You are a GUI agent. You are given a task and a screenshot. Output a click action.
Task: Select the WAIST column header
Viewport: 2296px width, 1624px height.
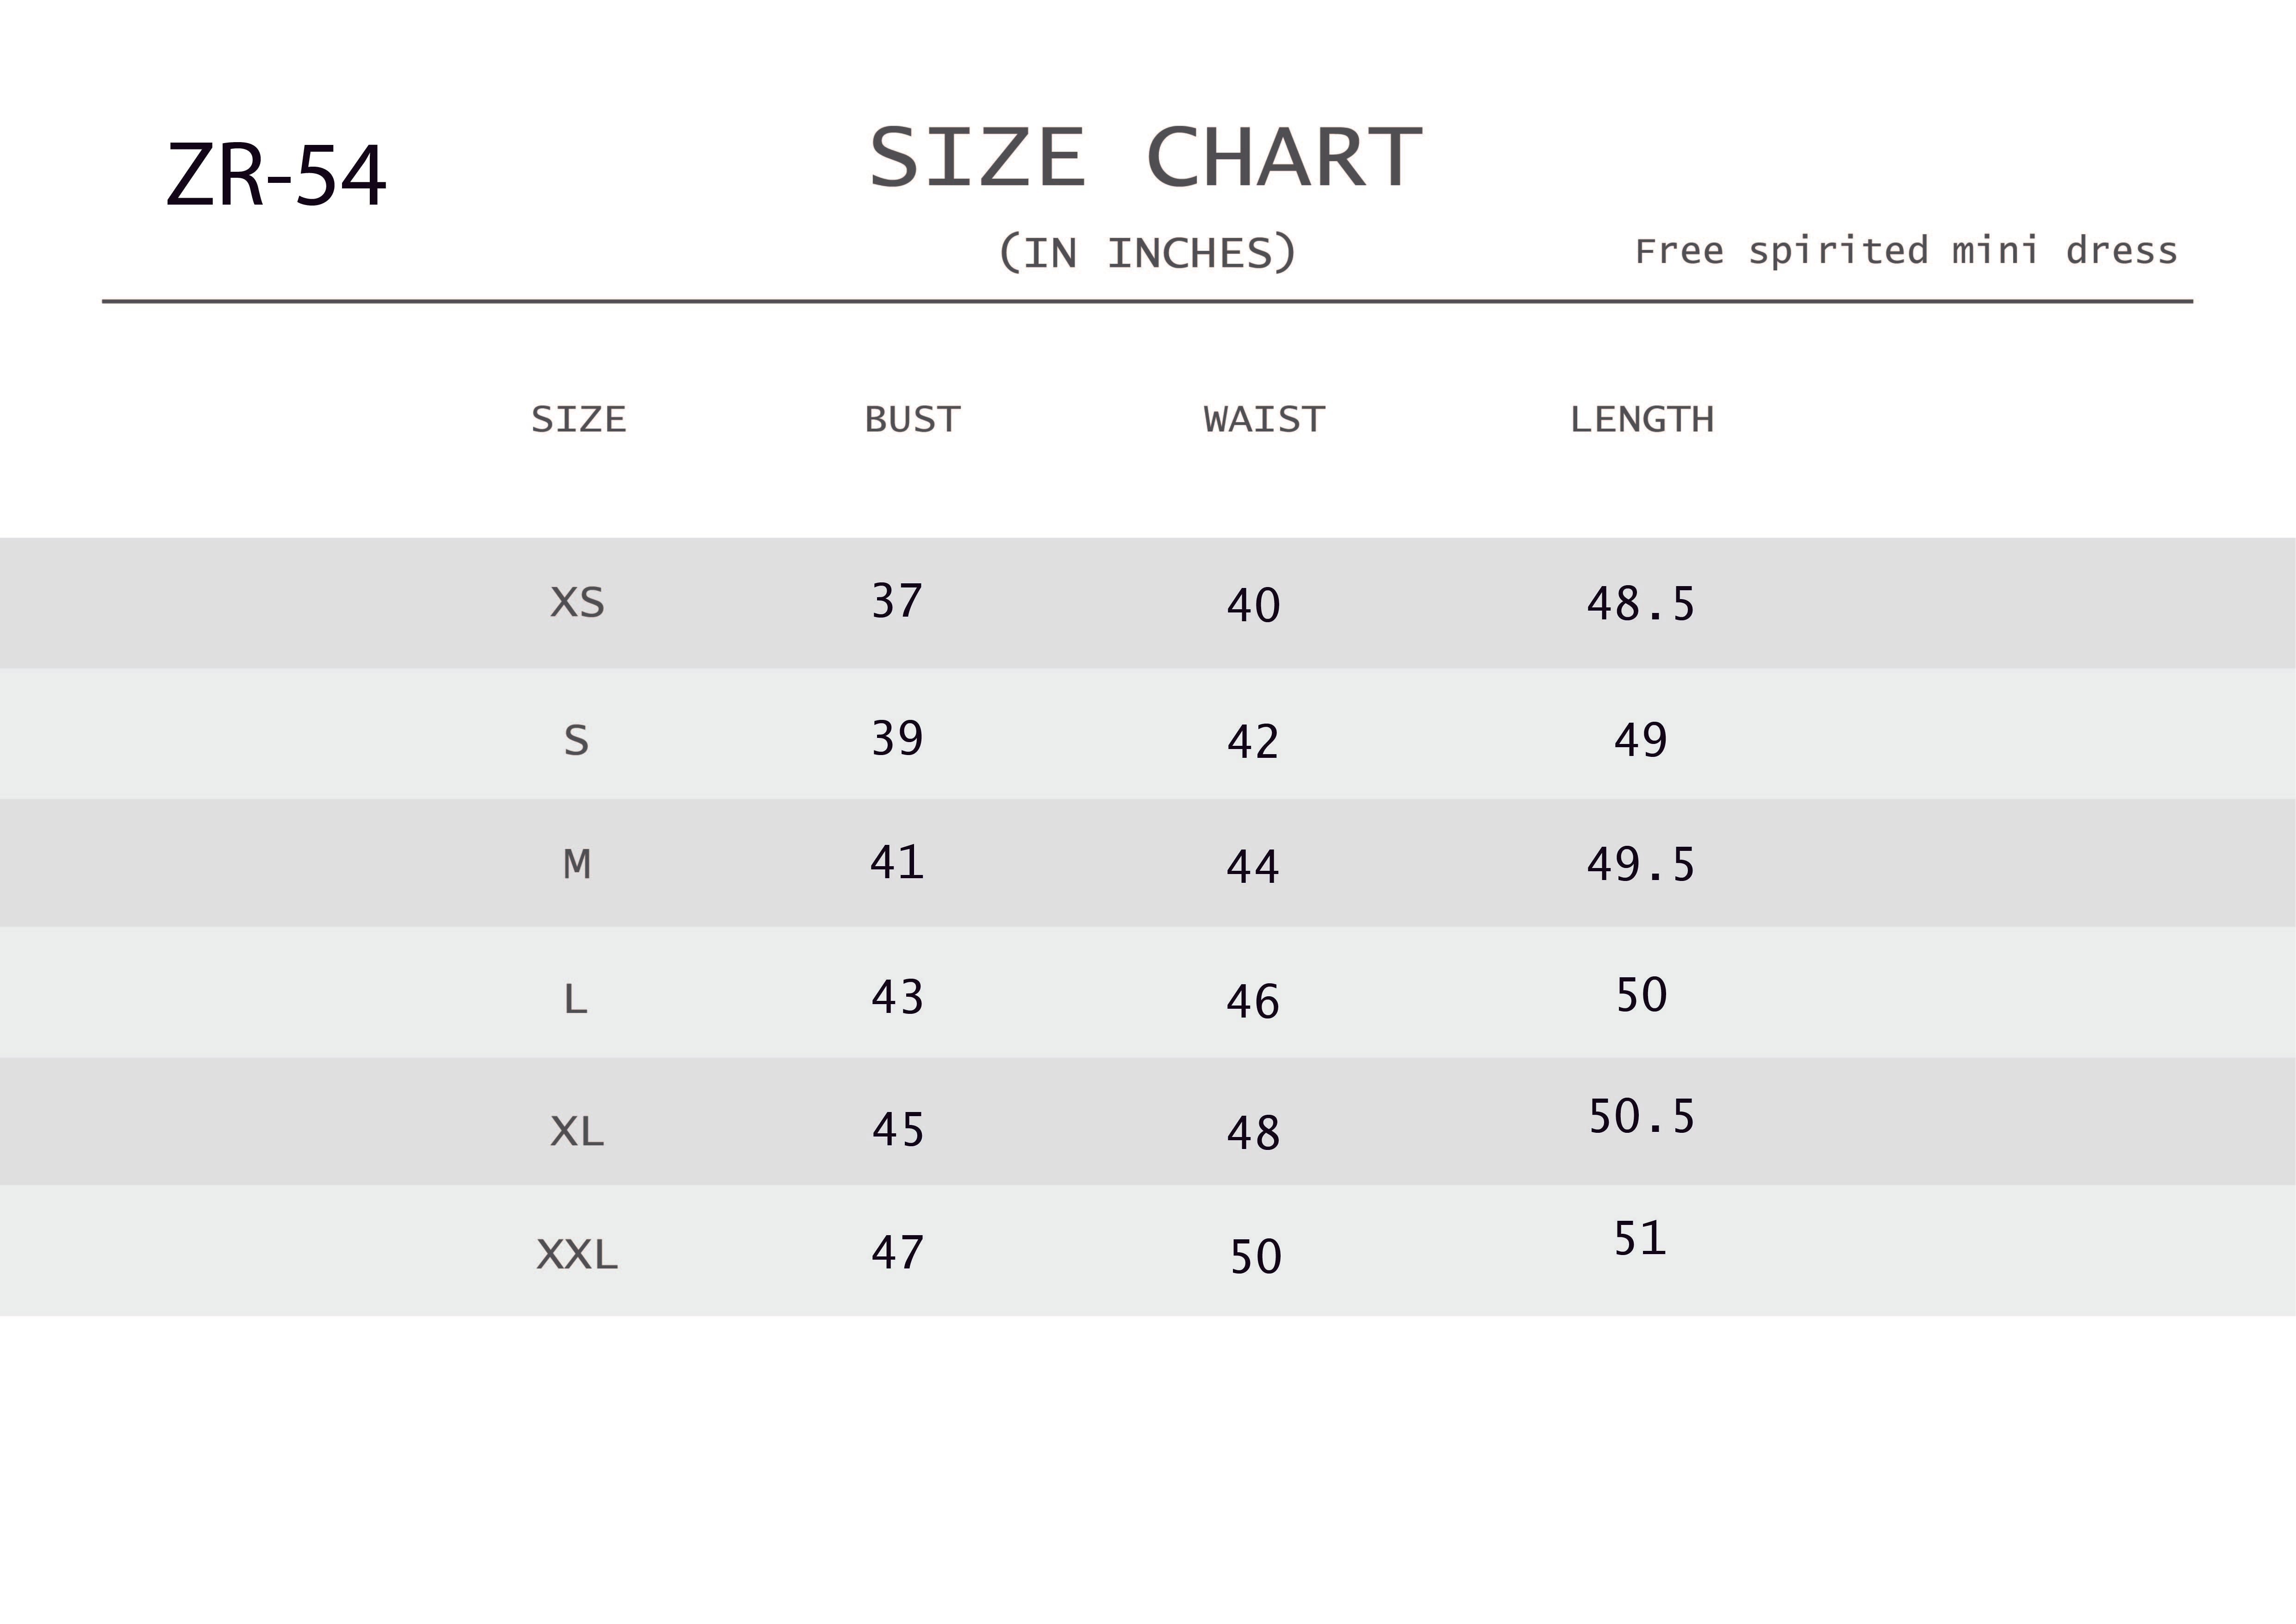click(x=1264, y=419)
